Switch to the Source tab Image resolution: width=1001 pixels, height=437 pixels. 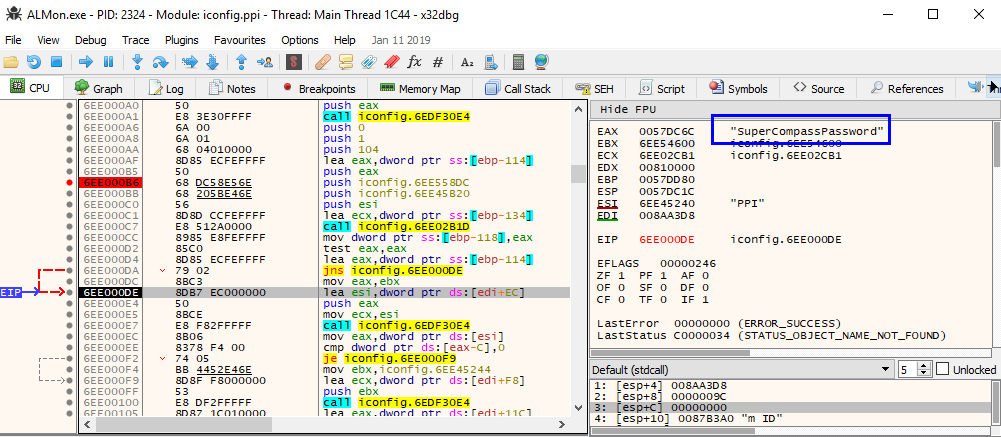pyautogui.click(x=819, y=89)
